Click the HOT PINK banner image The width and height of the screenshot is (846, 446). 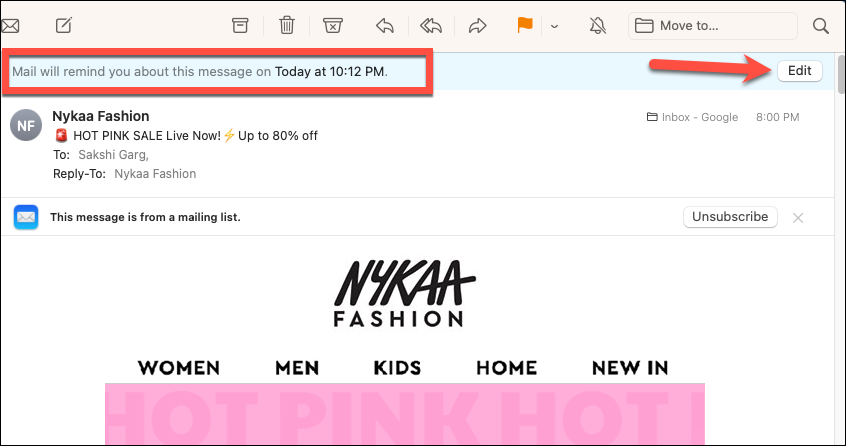[405, 414]
